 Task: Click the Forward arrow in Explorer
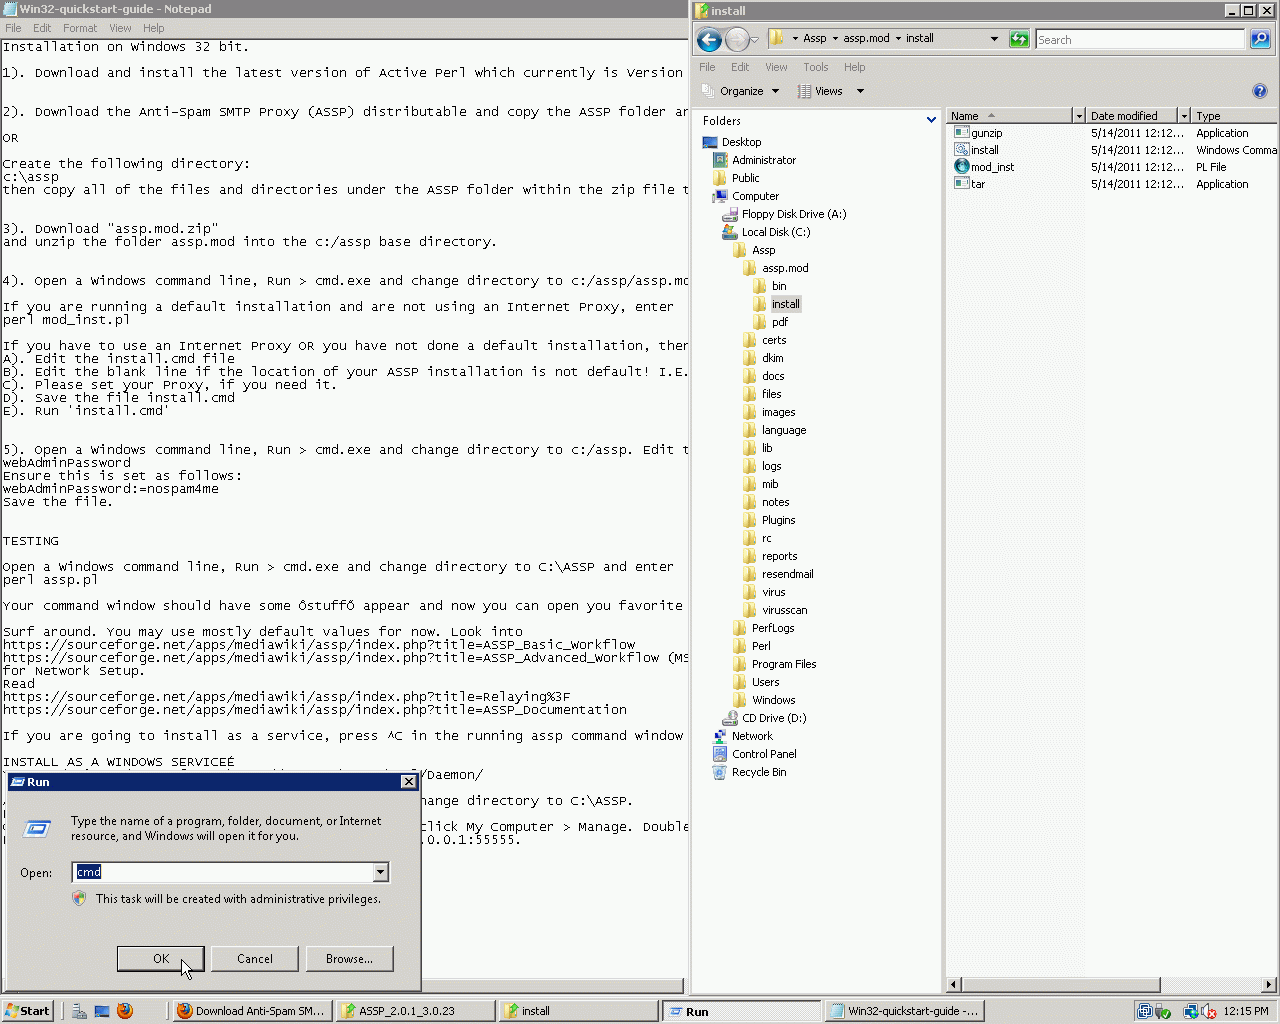pos(737,40)
